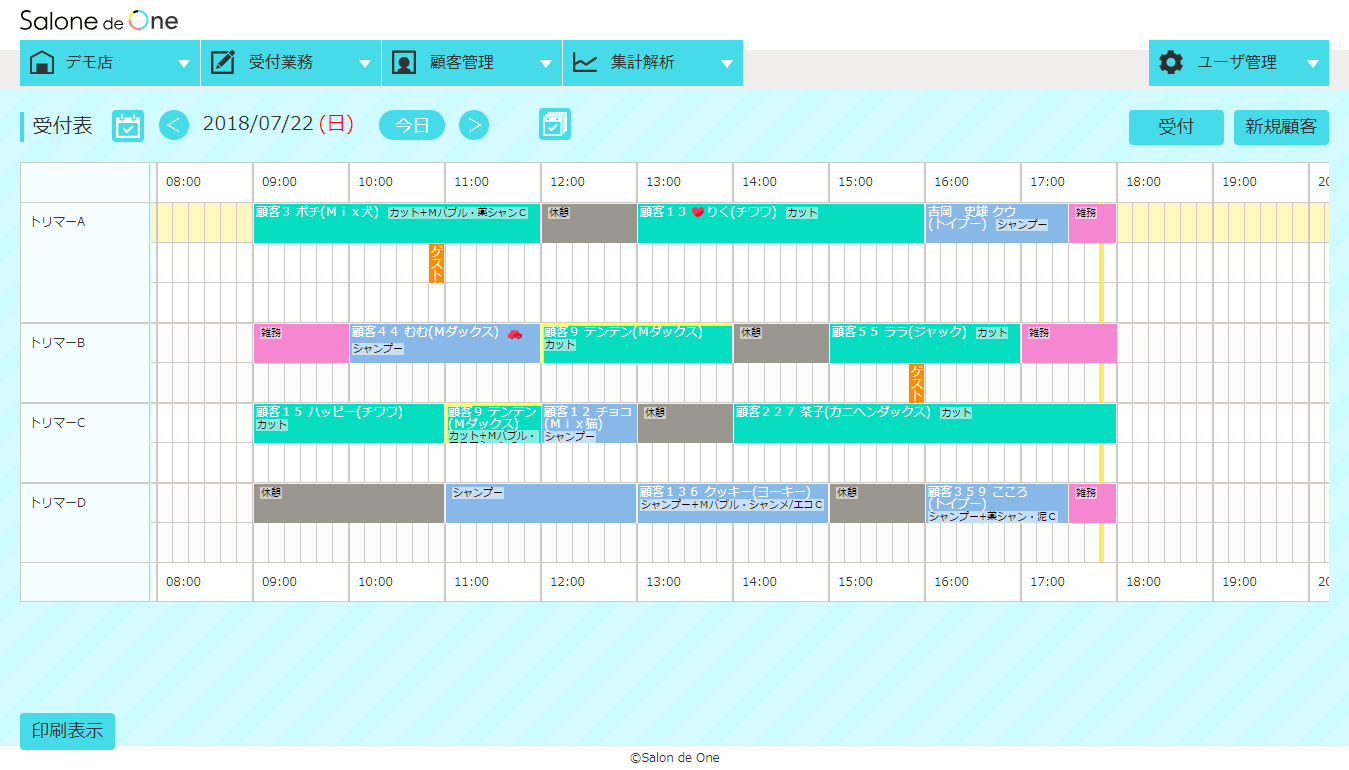Expand the ユーザ管理 dropdown arrow
Viewport: 1349px width, 770px height.
pyautogui.click(x=1313, y=63)
